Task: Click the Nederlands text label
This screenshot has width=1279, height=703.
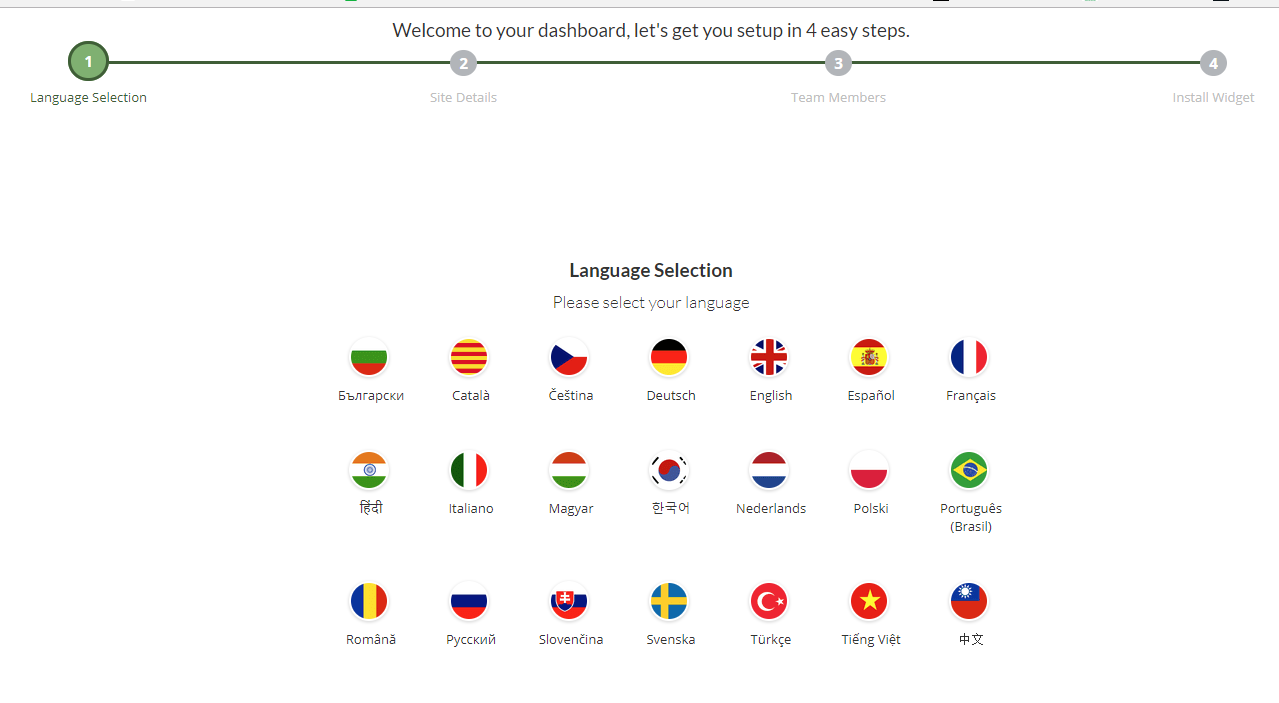Action: 771,509
